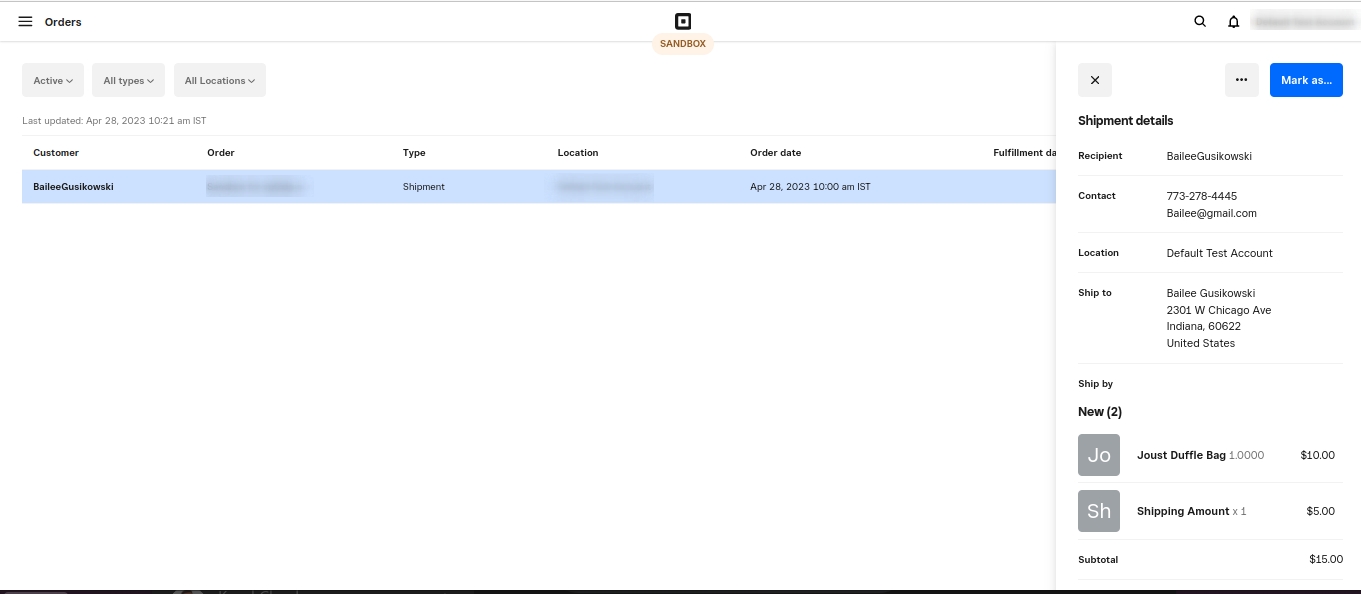Screen dimensions: 1361x594
Task: Open the notifications bell
Action: coord(1234,21)
